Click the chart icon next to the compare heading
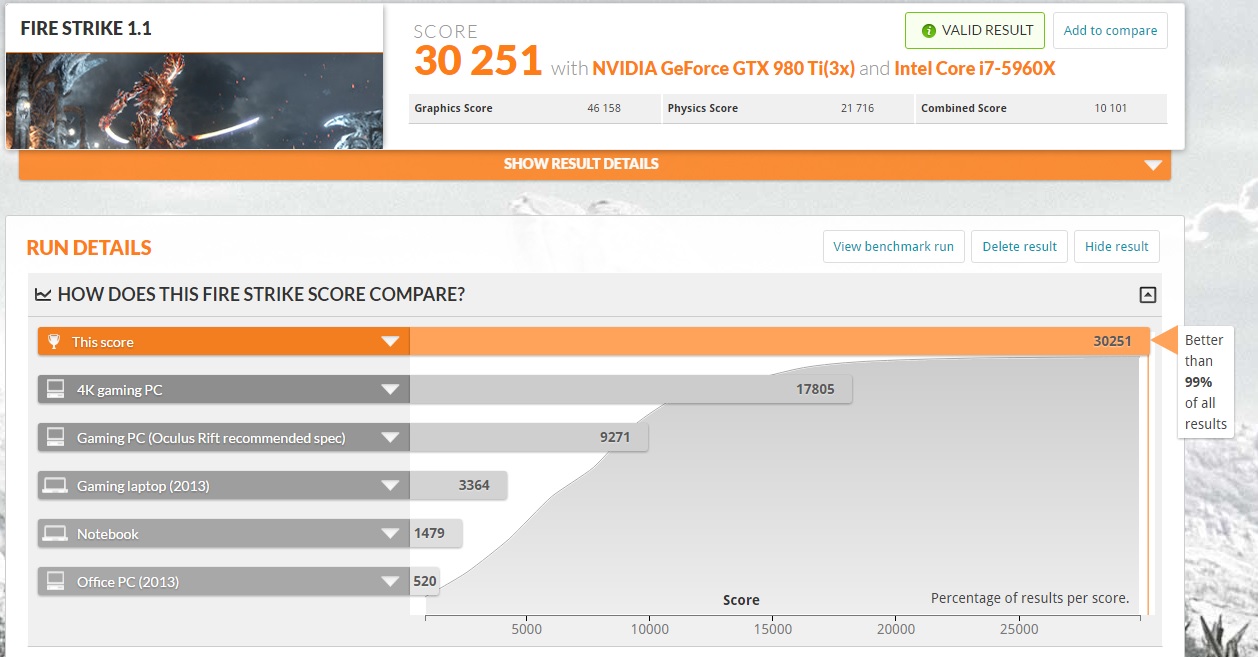The width and height of the screenshot is (1258, 657). [43, 294]
